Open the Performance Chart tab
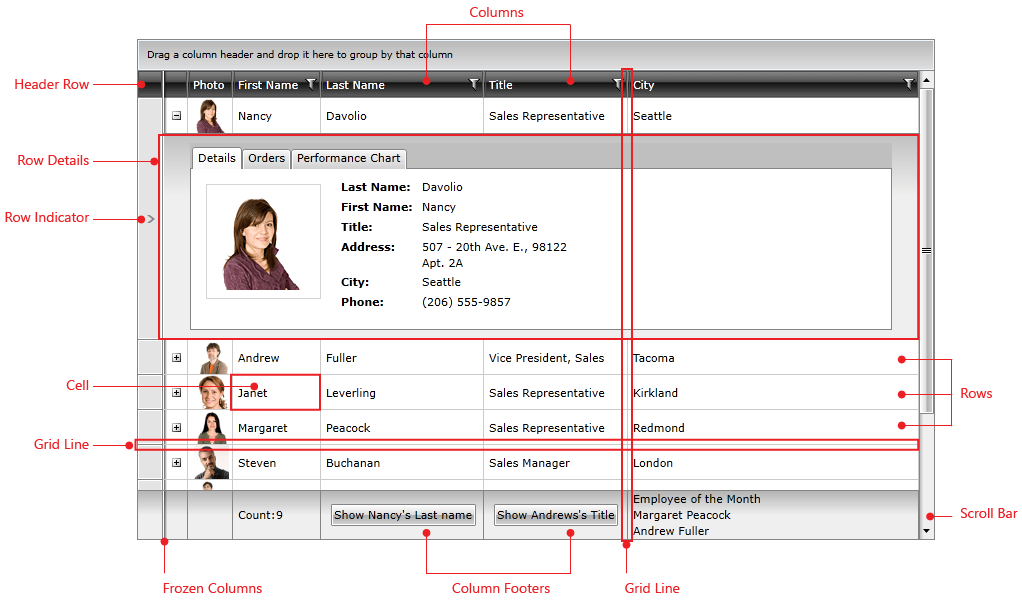 click(x=348, y=158)
